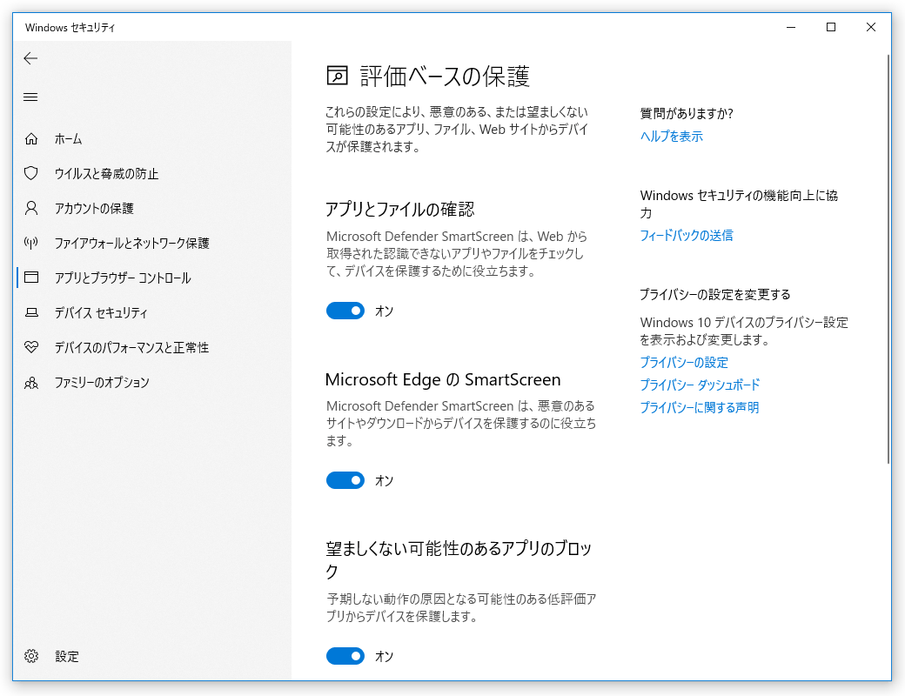Click 望ましくない可能性のあるアプリのブロック heading
The image size is (905, 696).
click(x=459, y=559)
